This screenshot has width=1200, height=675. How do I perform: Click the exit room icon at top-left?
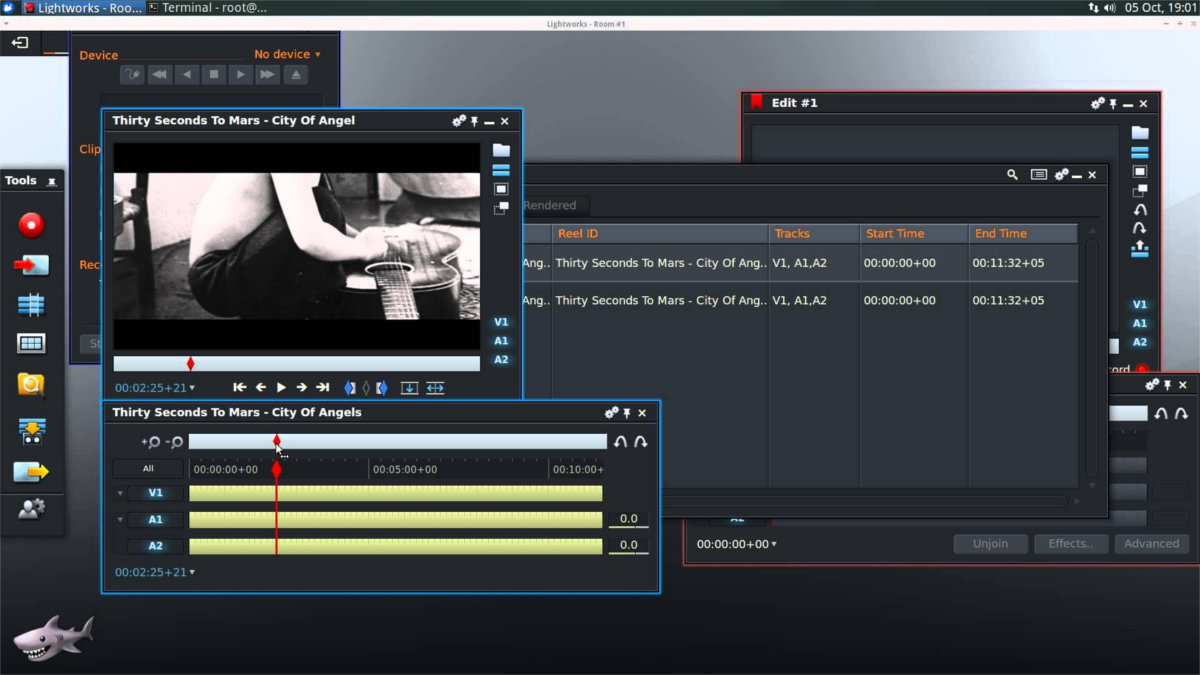[19, 43]
